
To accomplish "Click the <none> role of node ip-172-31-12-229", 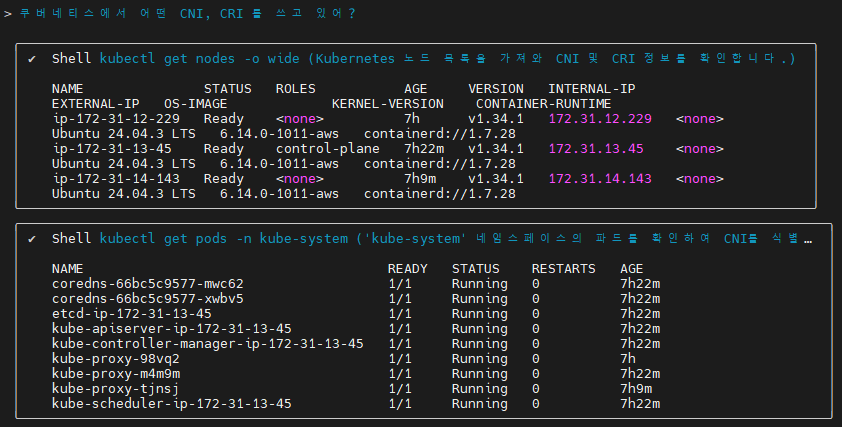I will pyautogui.click(x=300, y=119).
